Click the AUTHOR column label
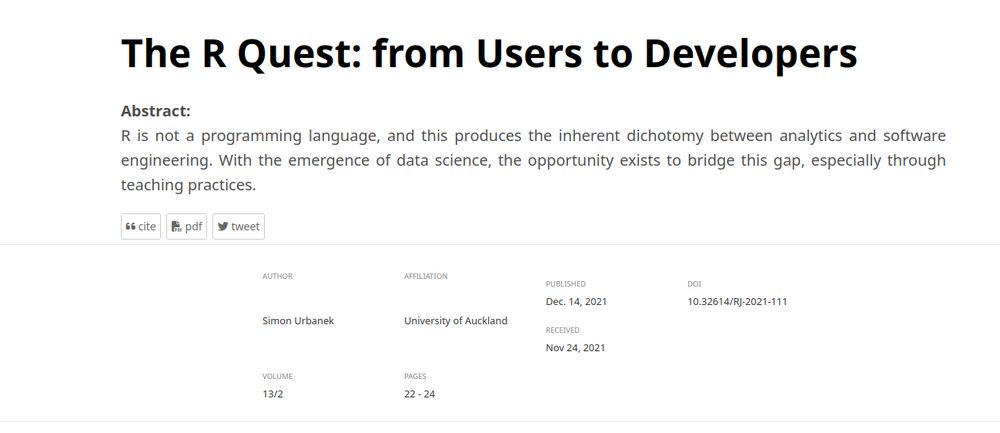The width and height of the screenshot is (1000, 433). point(277,276)
